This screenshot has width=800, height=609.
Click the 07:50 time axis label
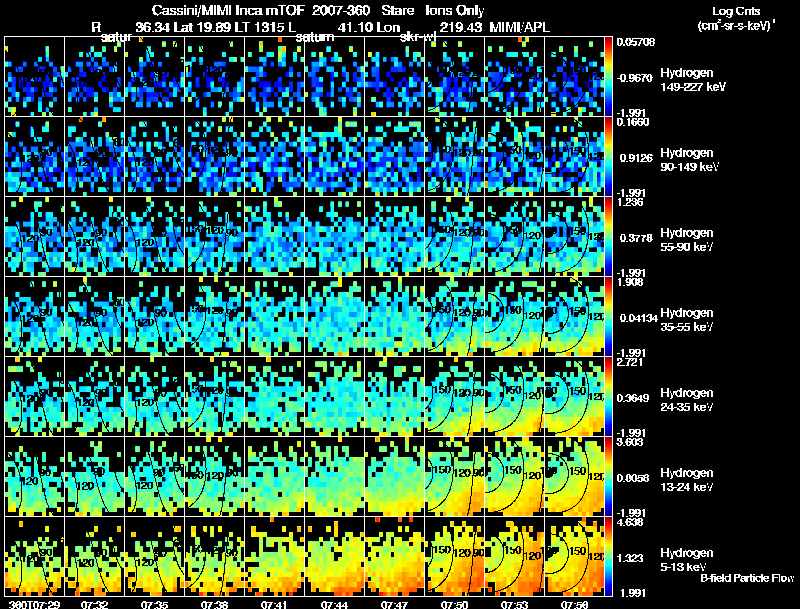click(x=454, y=604)
